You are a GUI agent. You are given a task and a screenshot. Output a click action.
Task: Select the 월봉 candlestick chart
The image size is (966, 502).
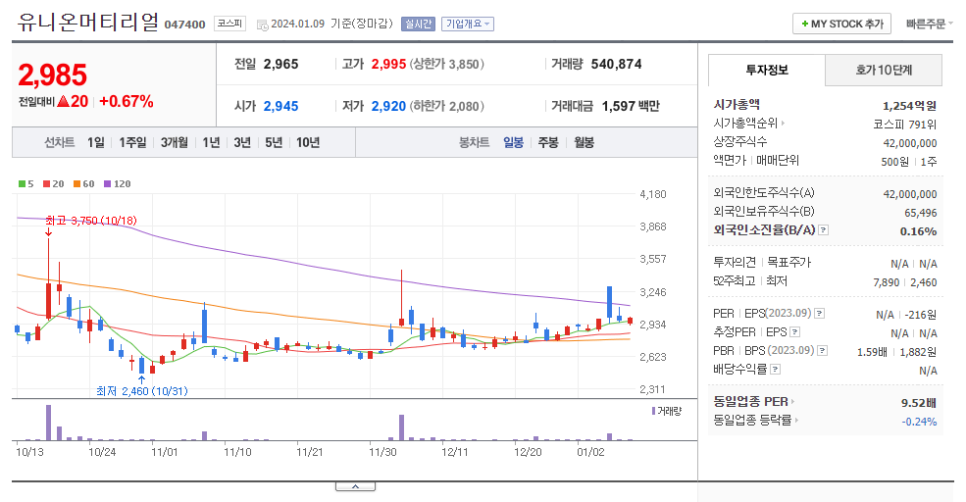(x=584, y=143)
